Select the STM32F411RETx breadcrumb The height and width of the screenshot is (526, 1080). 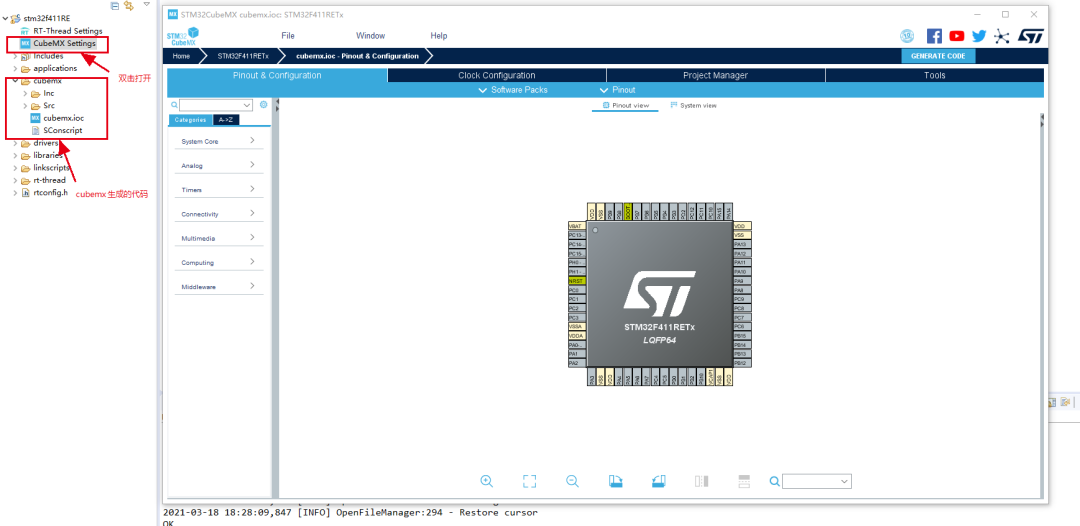point(243,56)
